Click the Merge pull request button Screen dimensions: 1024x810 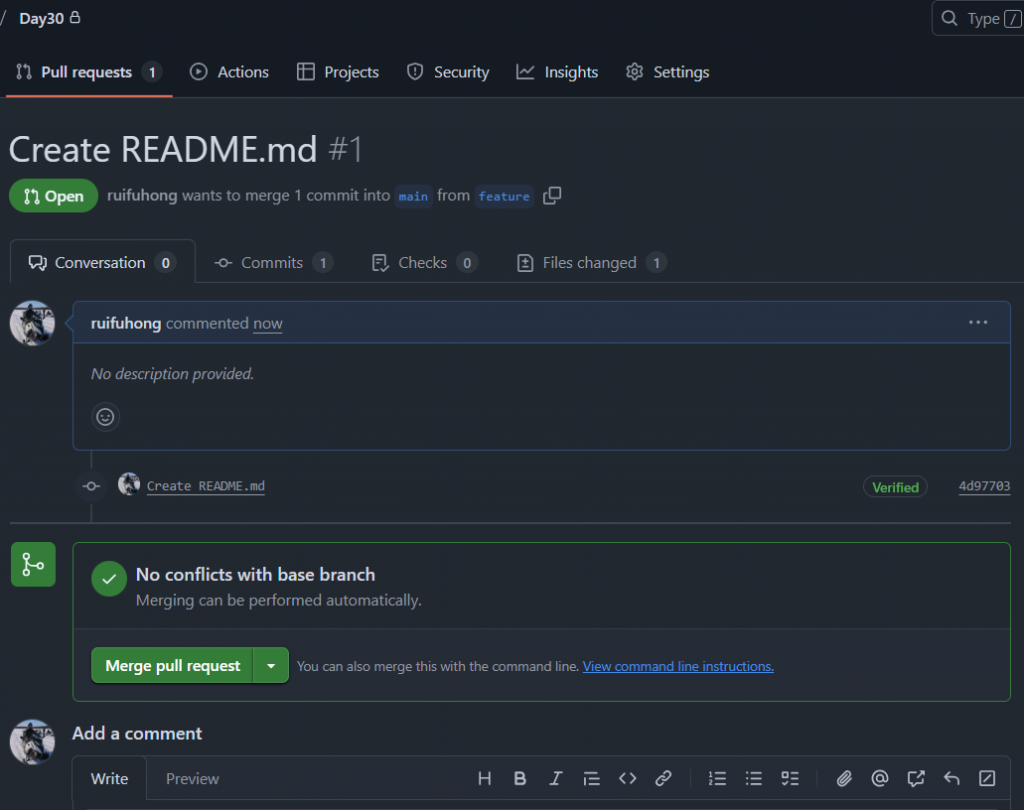click(x=172, y=666)
